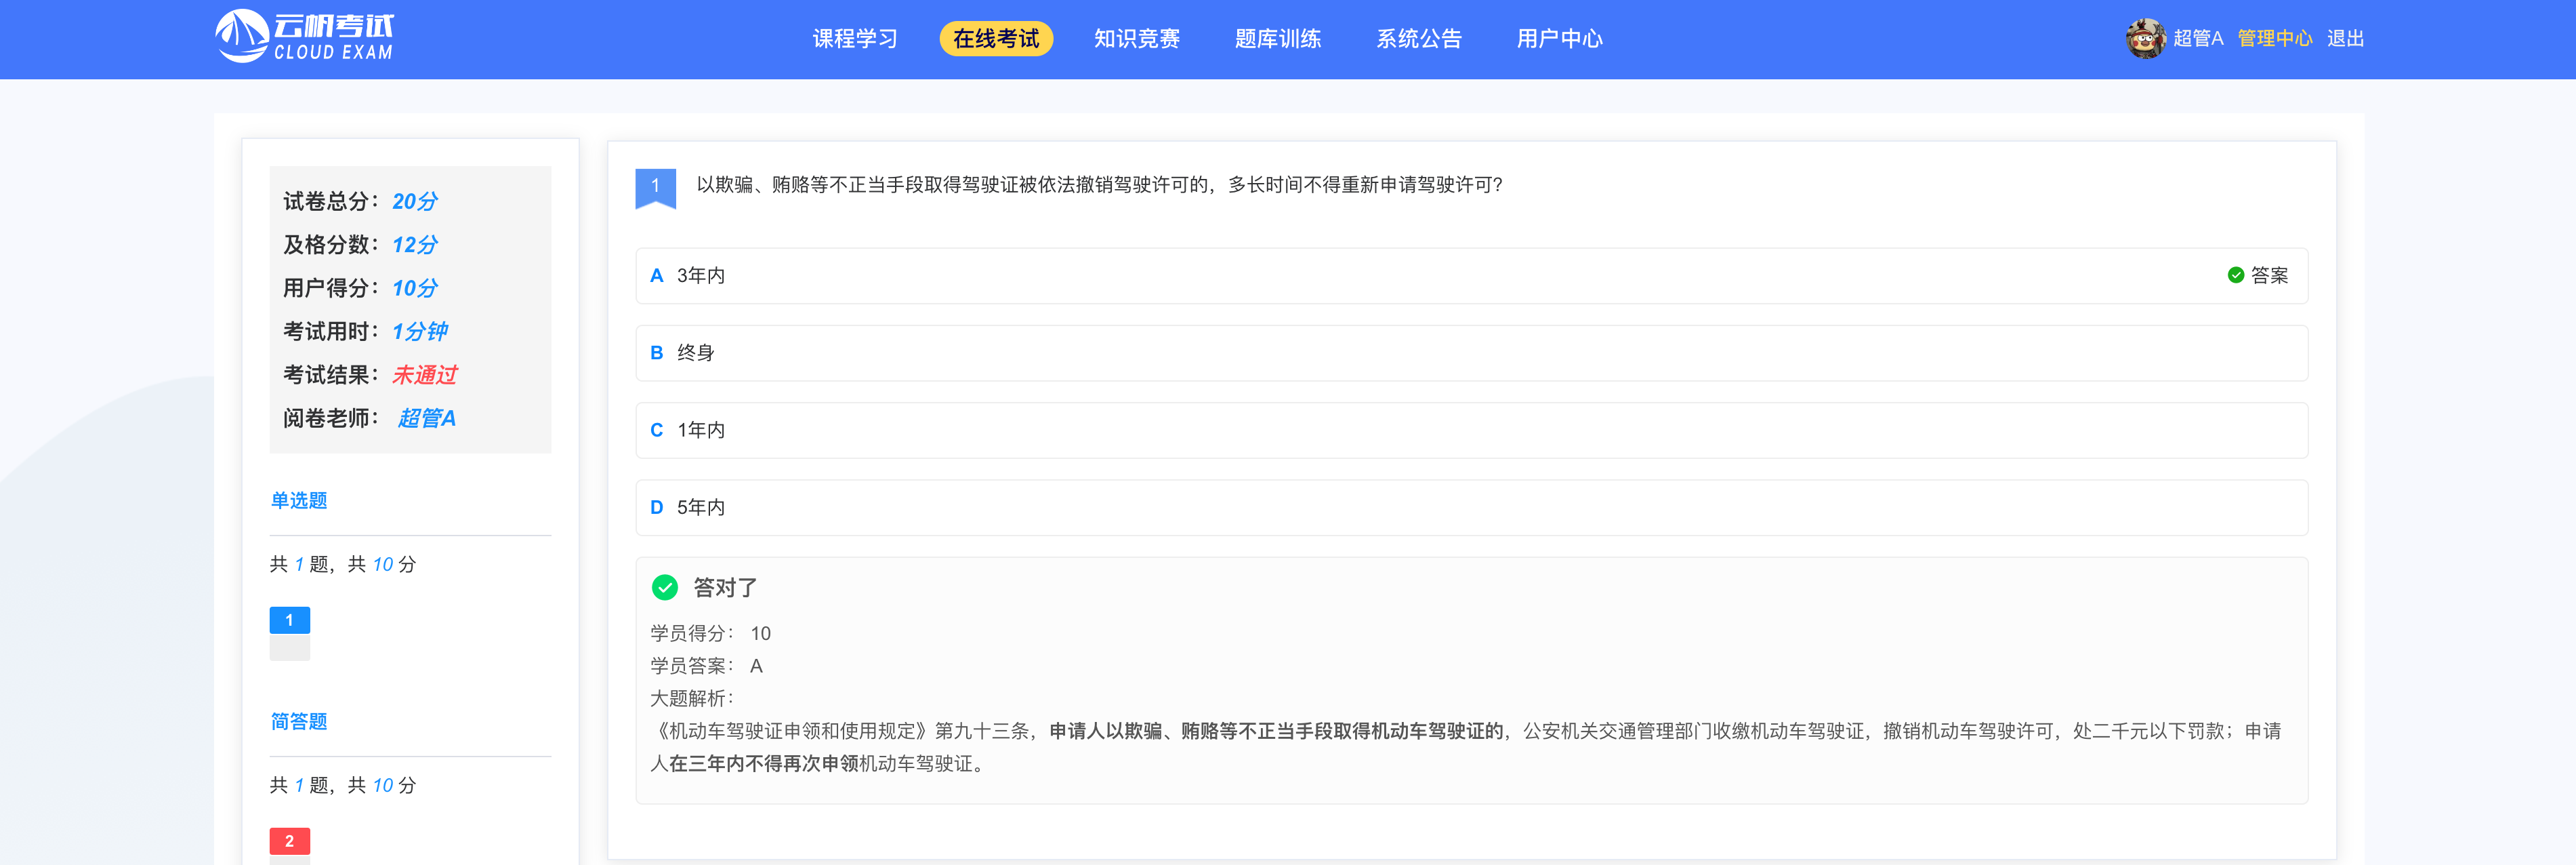This screenshot has height=865, width=2576.
Task: Open the 管理中心 link
Action: coord(2275,39)
